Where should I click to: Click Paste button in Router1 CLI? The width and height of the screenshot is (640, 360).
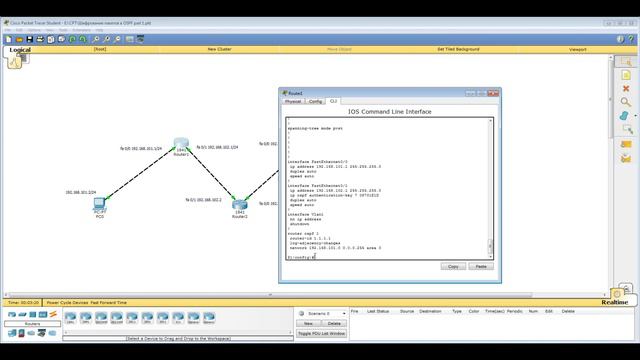coord(481,267)
